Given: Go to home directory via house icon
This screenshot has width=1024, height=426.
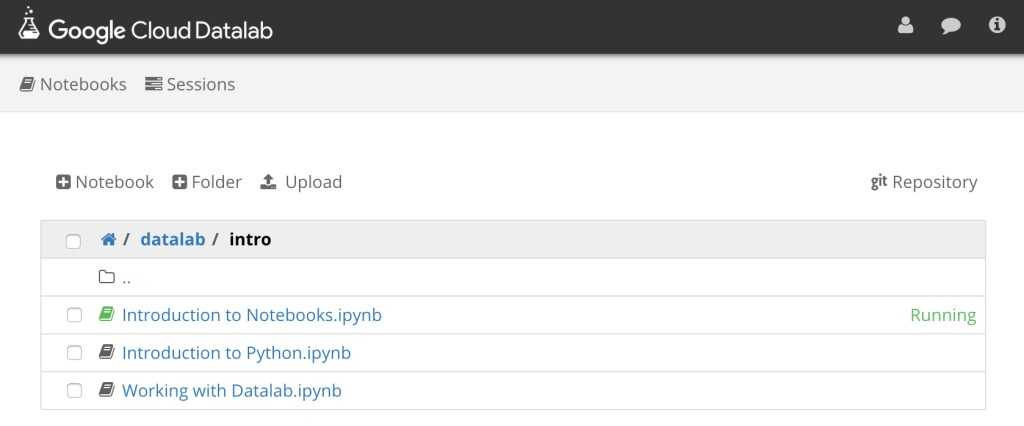Looking at the screenshot, I should coord(108,240).
